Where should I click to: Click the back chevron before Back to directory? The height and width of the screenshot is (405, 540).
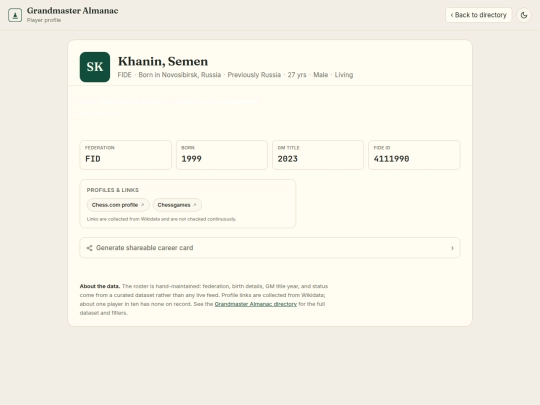tap(452, 15)
